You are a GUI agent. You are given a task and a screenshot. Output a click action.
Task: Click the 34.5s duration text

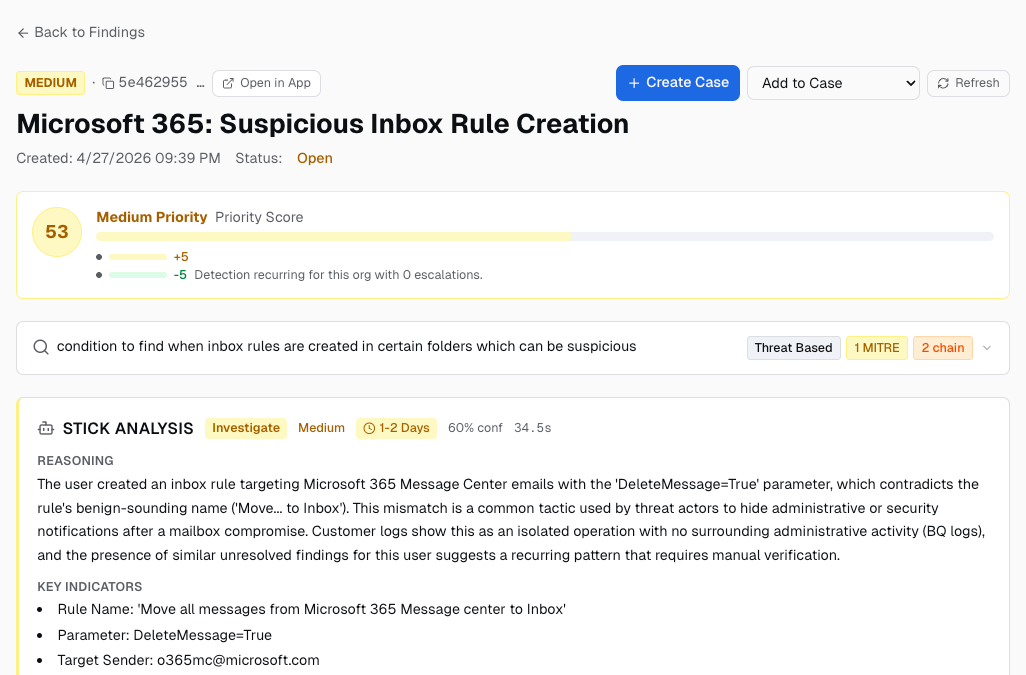pos(533,428)
